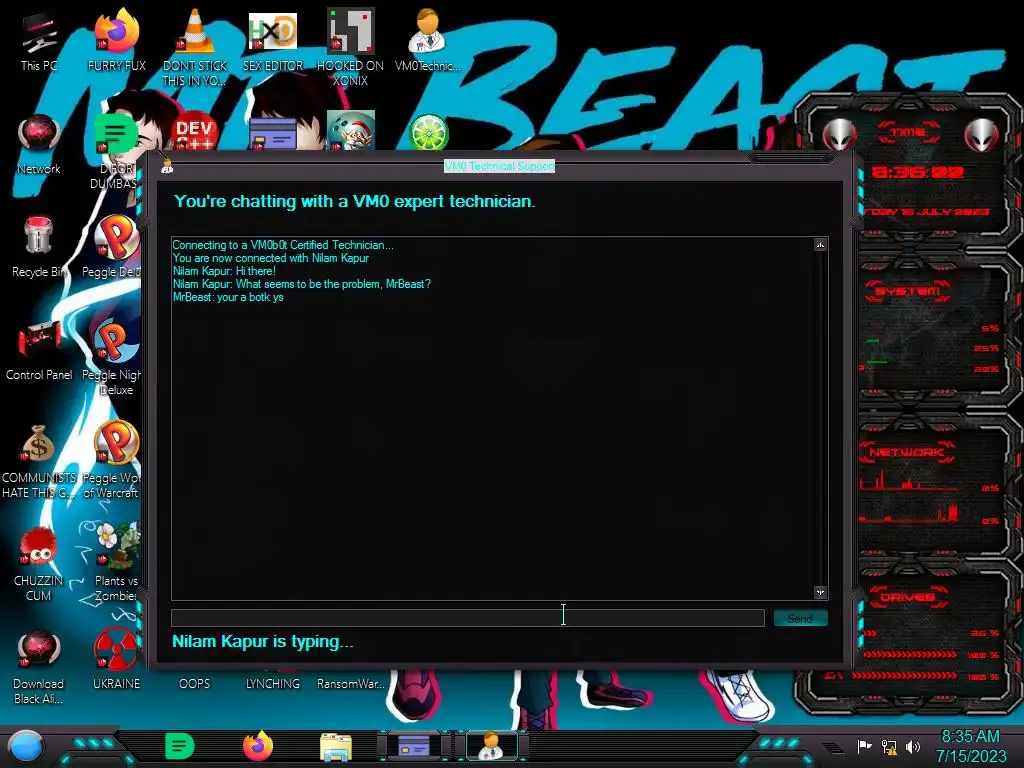This screenshot has width=1024, height=768.
Task: Click the left alien head gadget icon
Action: pos(839,135)
